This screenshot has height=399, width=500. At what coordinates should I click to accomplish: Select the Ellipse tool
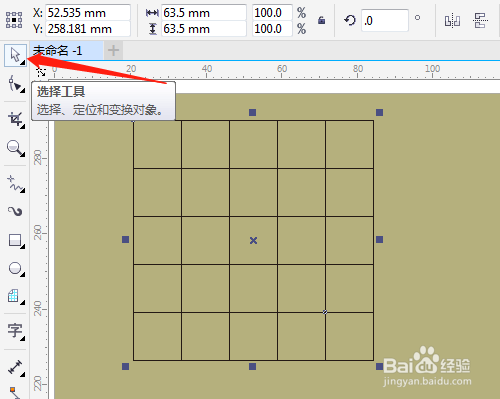(x=15, y=268)
